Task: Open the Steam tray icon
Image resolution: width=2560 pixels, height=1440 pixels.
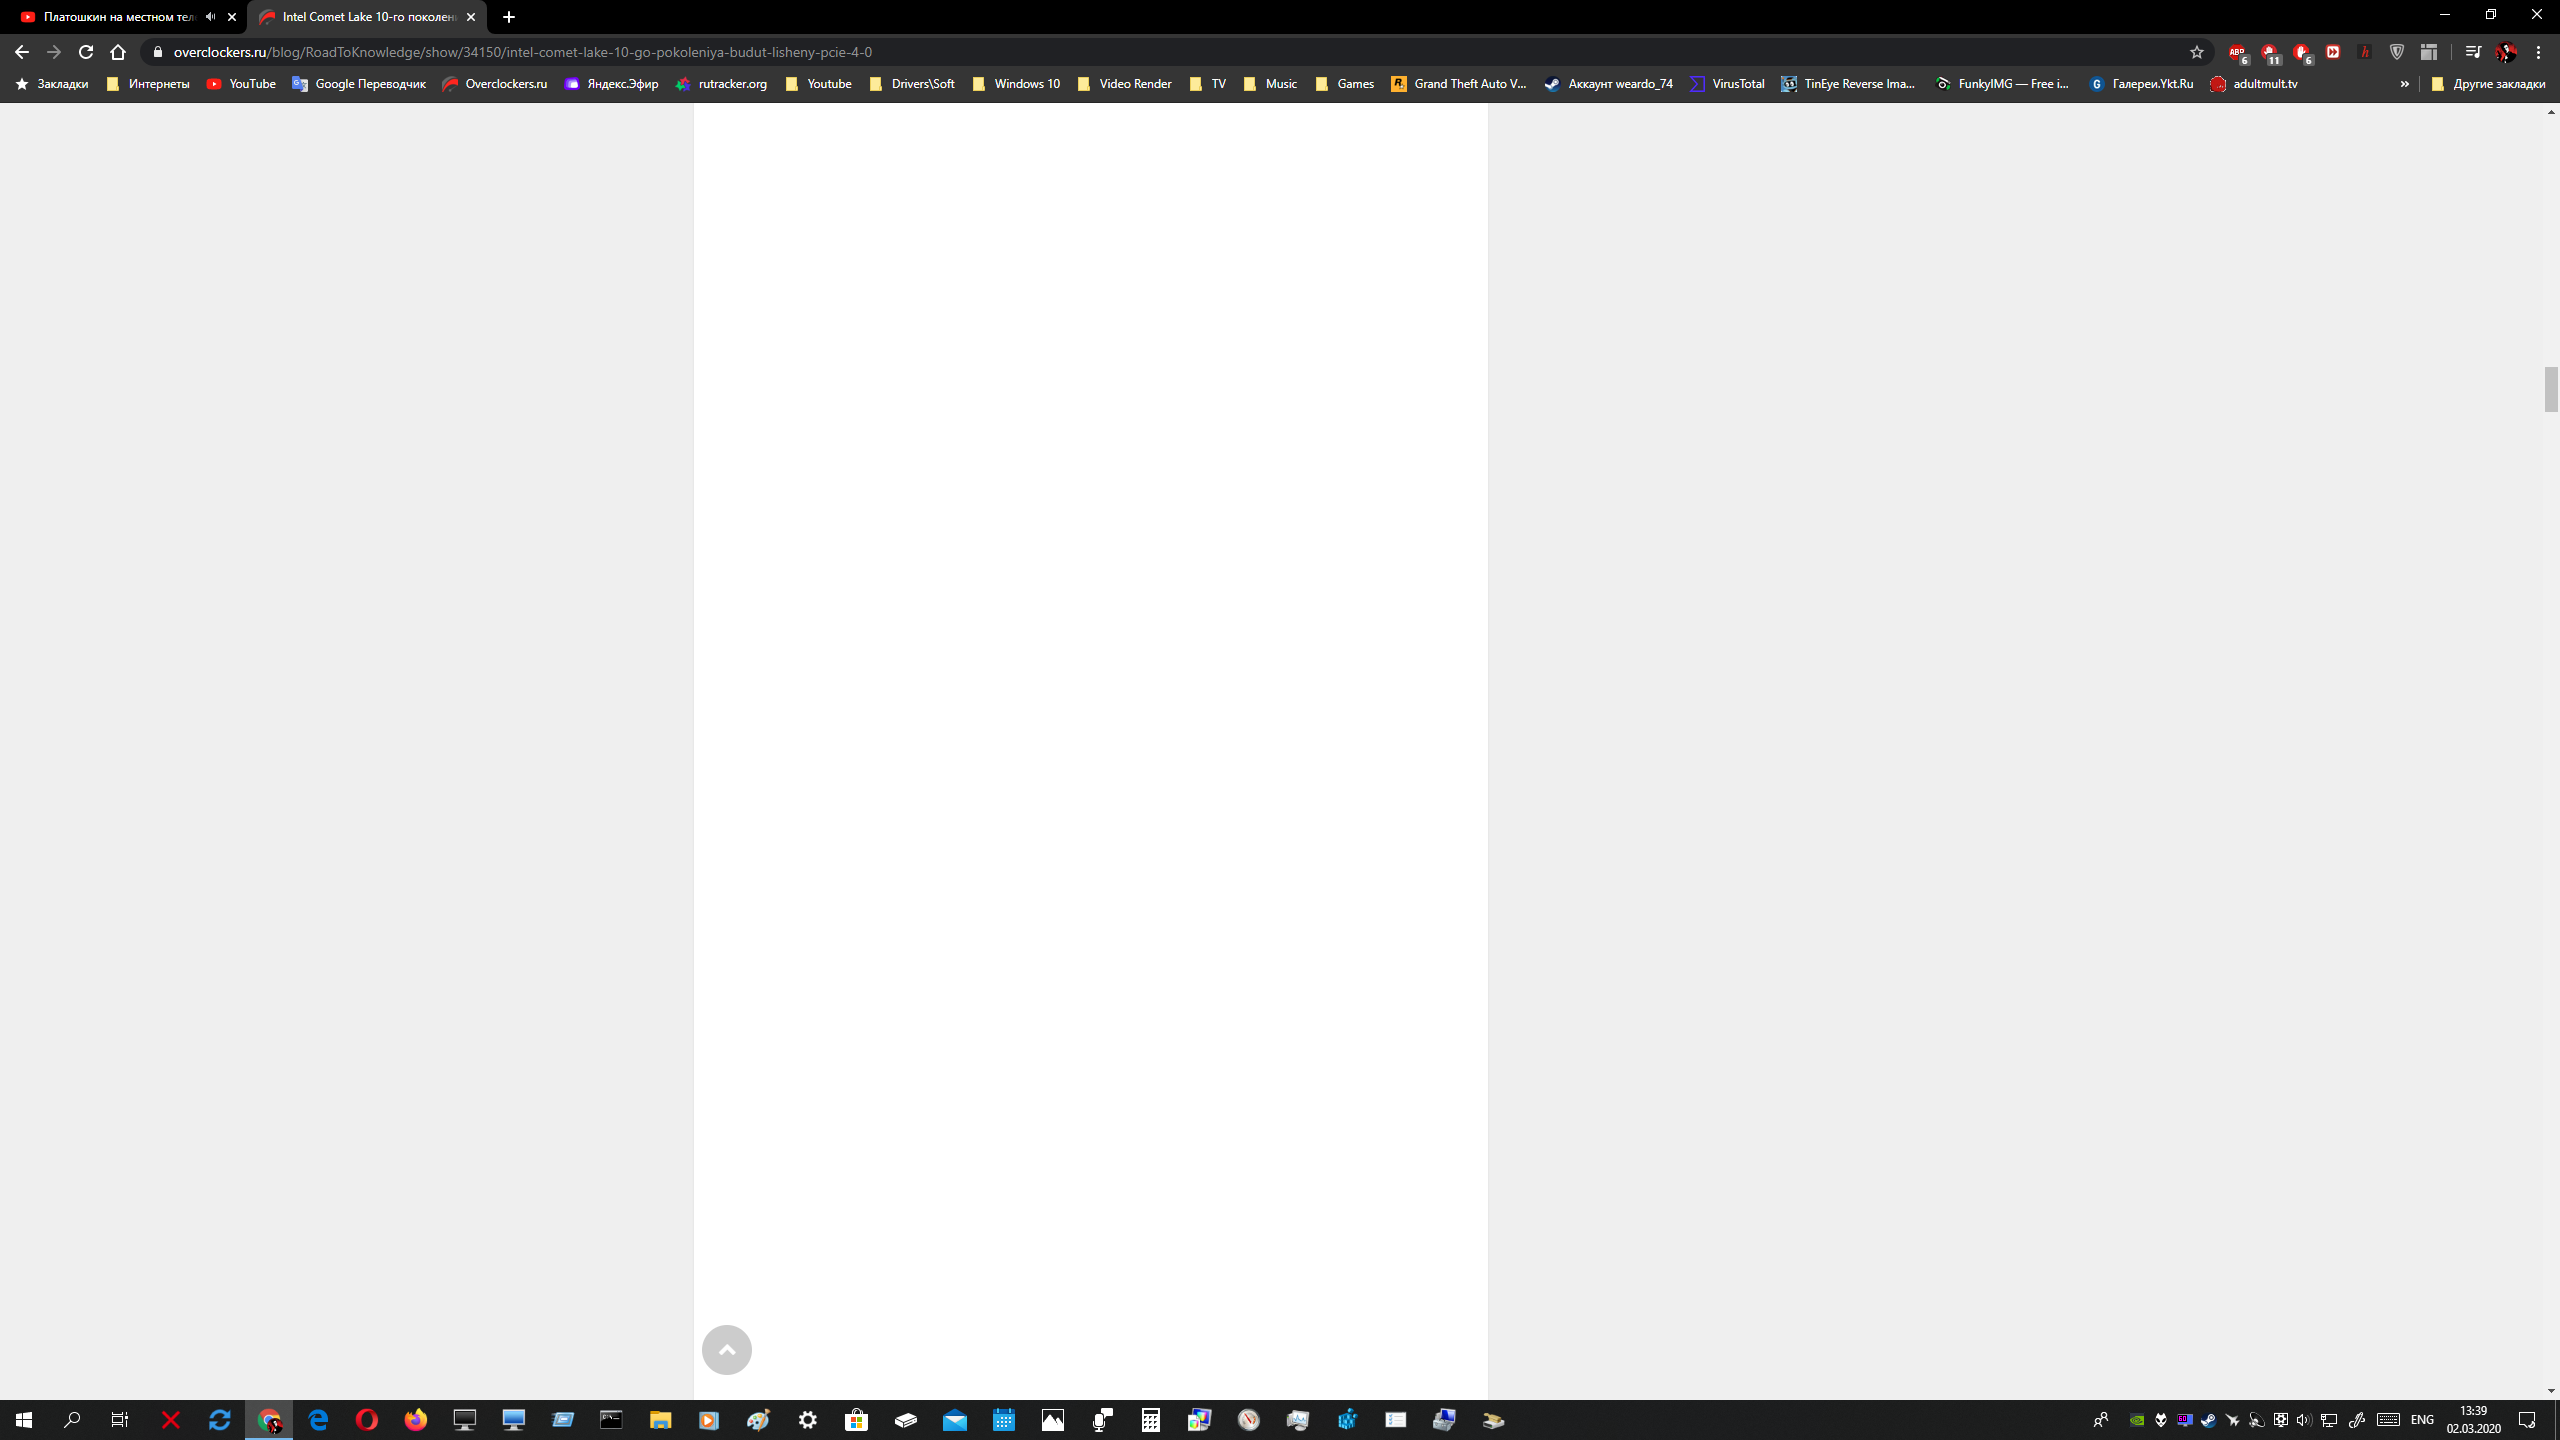Action: point(2208,1420)
